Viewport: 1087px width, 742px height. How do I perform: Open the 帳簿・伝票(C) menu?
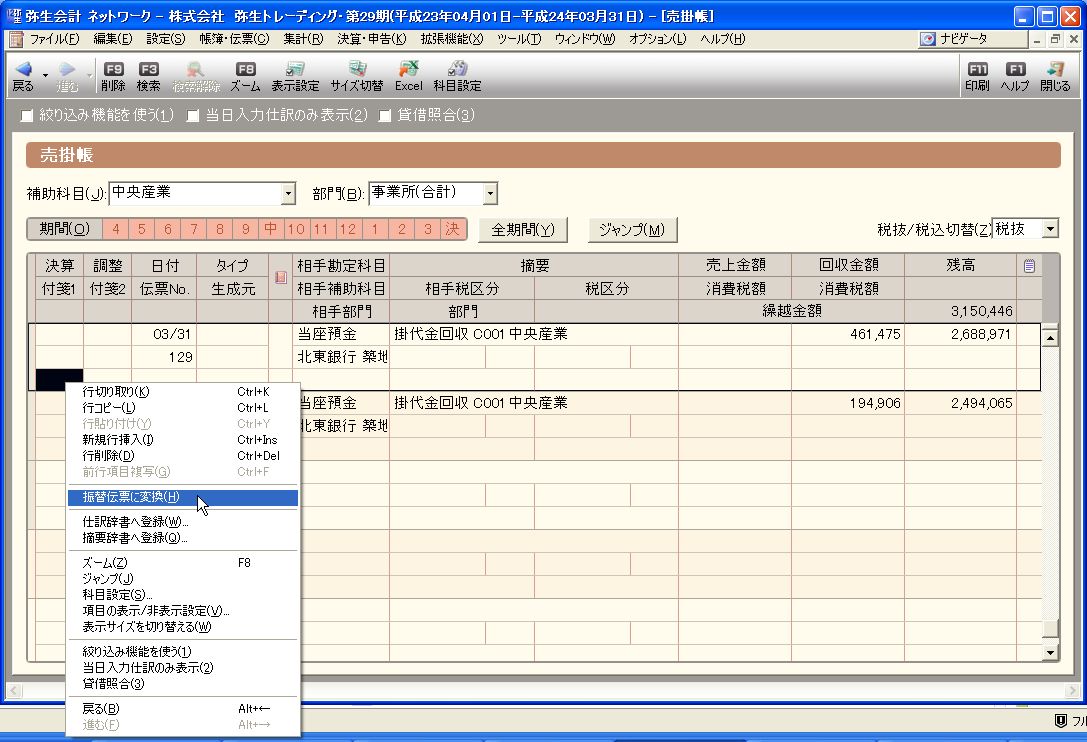(x=234, y=40)
